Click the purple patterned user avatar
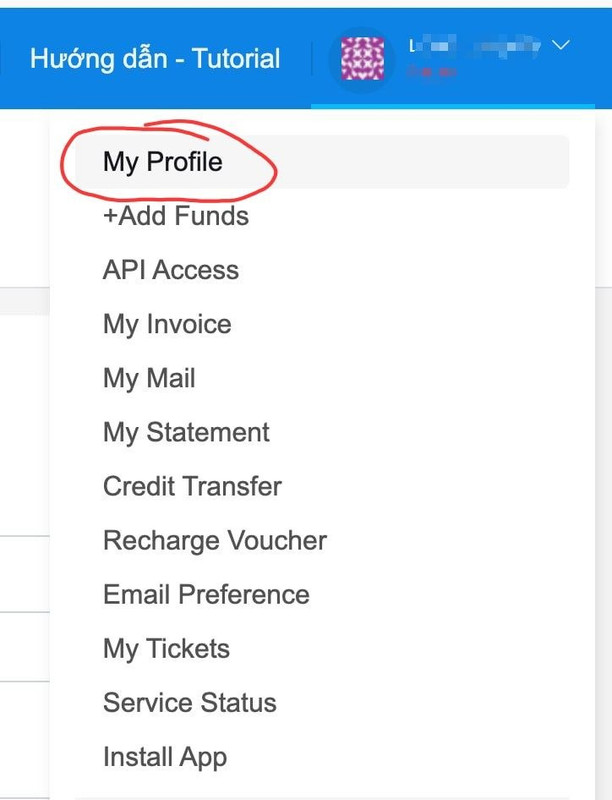The width and height of the screenshot is (612, 800). pos(363,59)
